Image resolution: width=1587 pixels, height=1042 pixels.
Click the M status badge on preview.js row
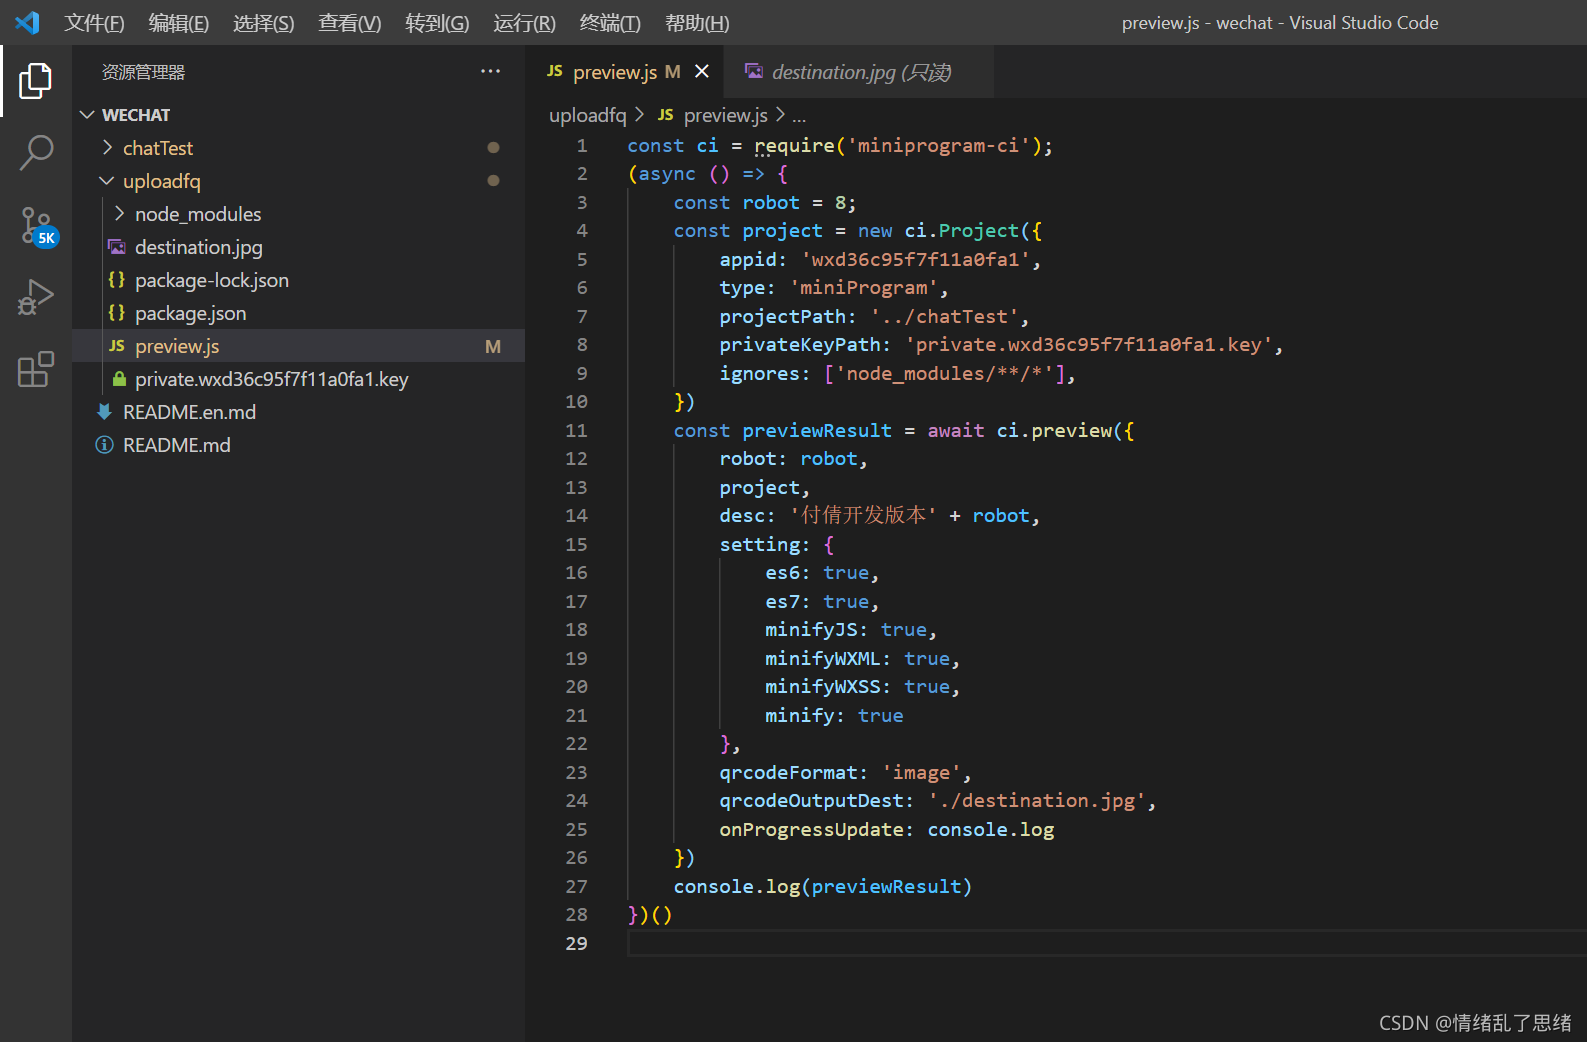pos(493,346)
